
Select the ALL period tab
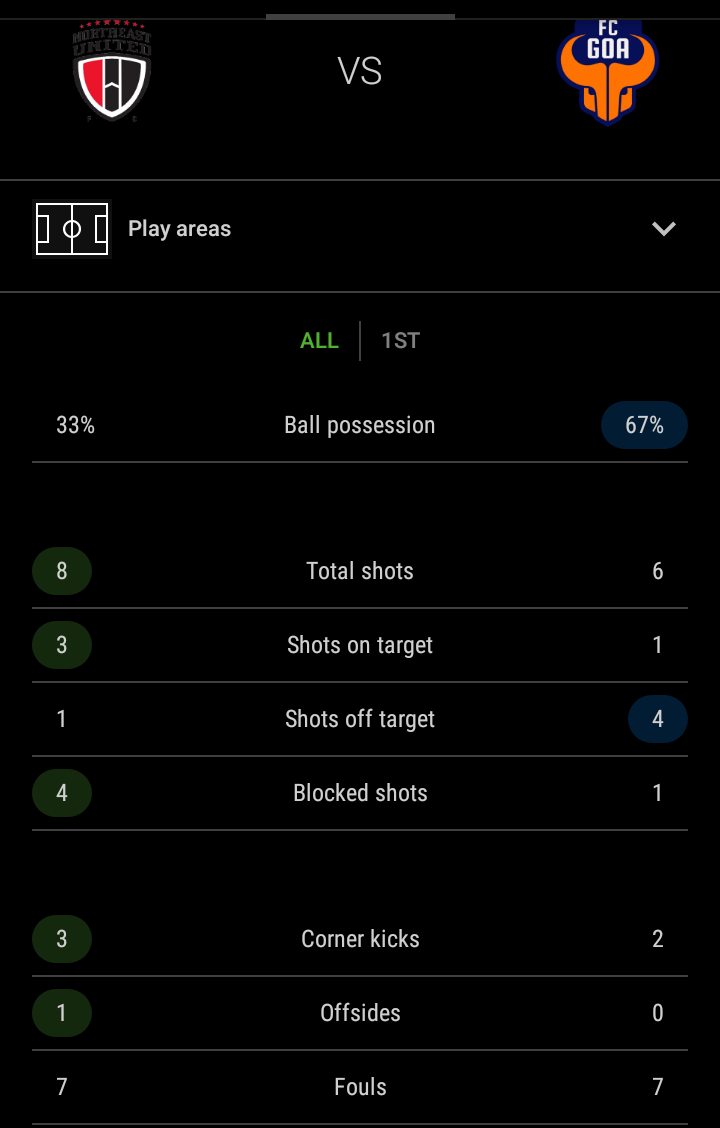coord(319,341)
